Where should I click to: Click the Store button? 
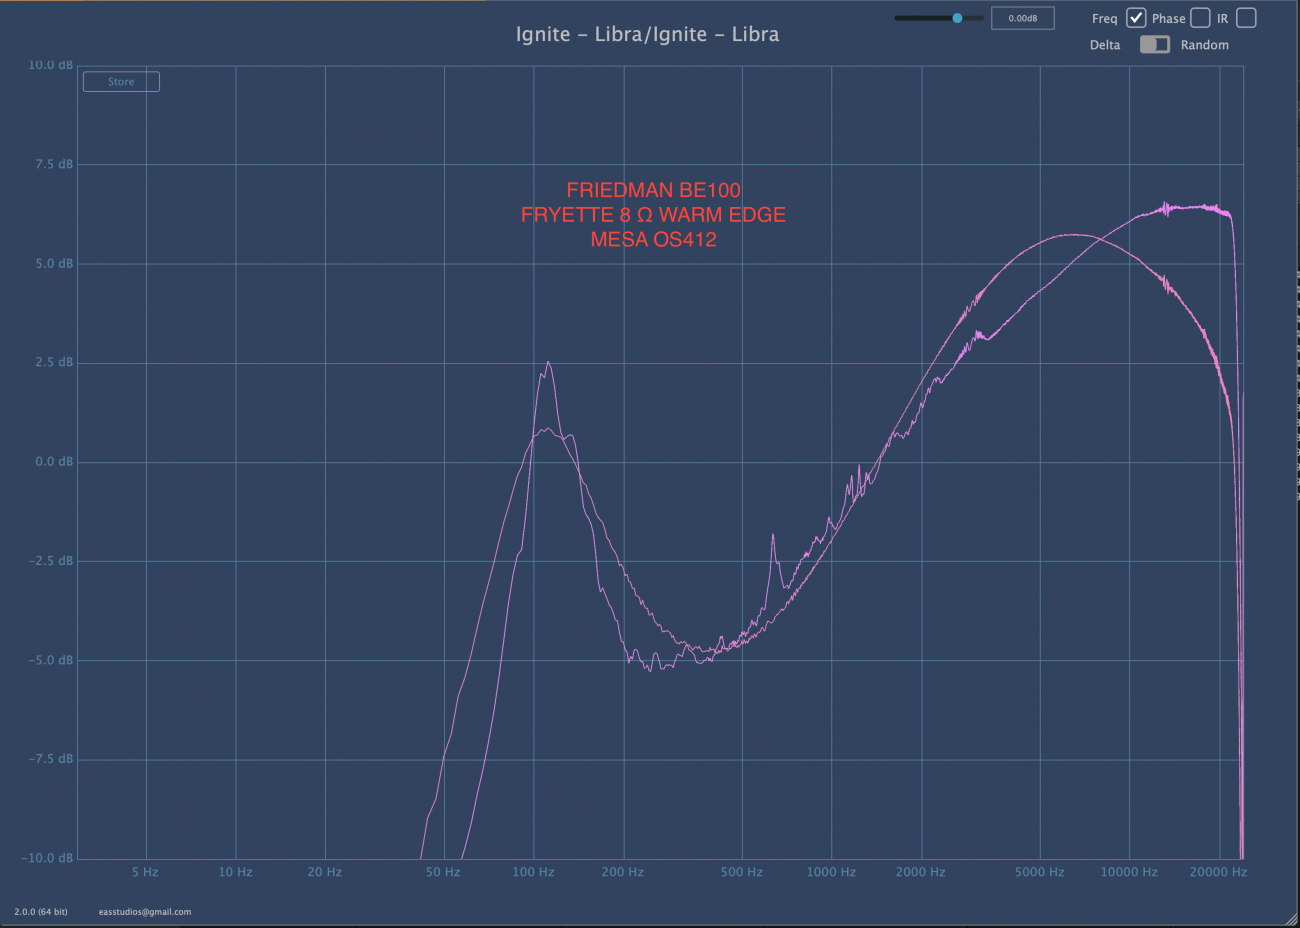pyautogui.click(x=121, y=82)
